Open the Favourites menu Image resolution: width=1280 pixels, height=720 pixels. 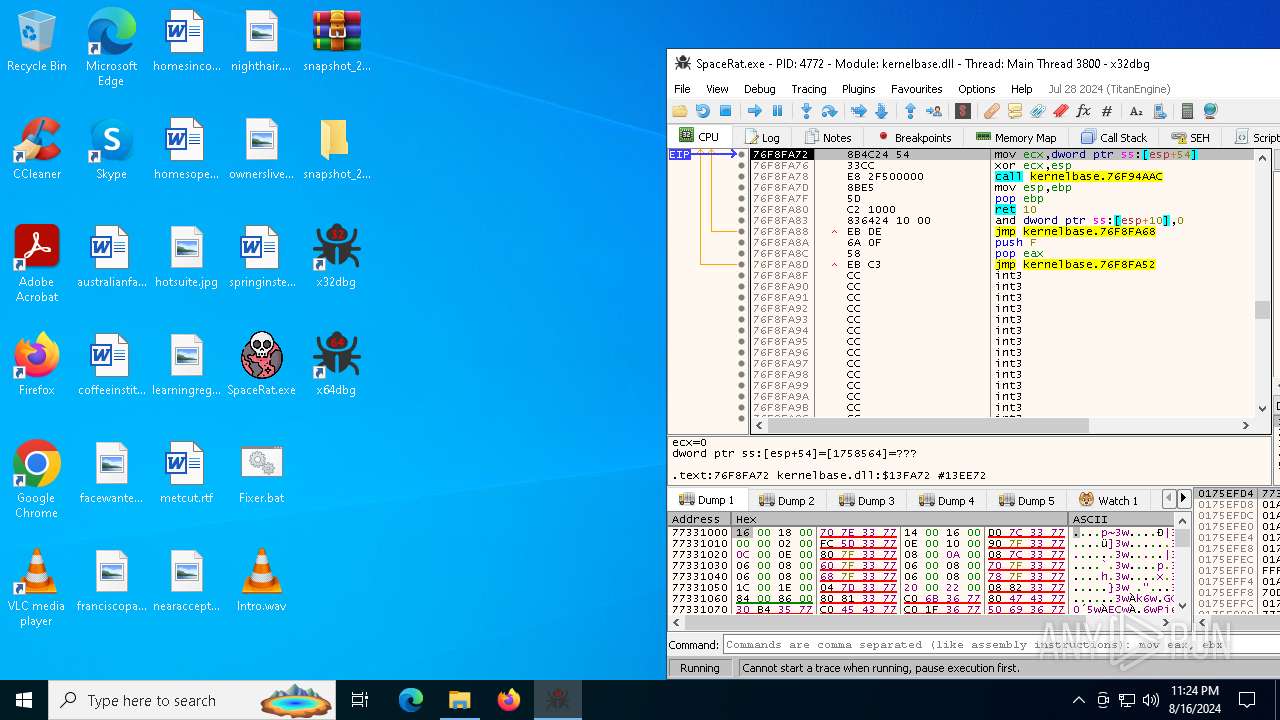pyautogui.click(x=916, y=89)
